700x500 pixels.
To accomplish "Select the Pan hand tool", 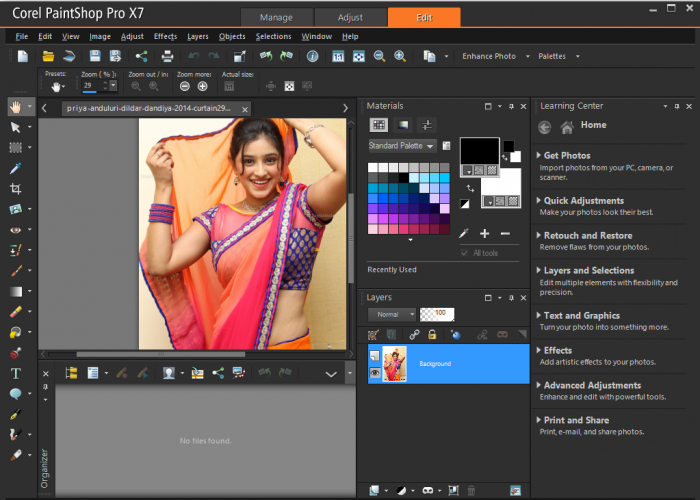I will 16,106.
